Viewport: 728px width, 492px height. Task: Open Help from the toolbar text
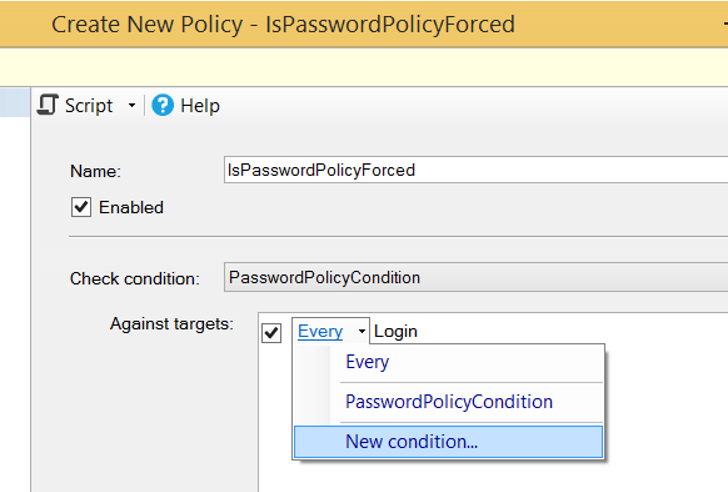tap(200, 106)
